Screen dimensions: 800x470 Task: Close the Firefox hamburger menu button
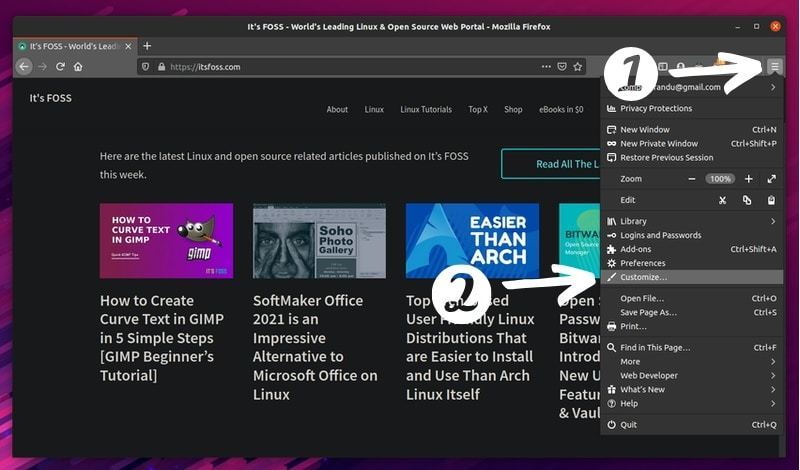[x=775, y=66]
